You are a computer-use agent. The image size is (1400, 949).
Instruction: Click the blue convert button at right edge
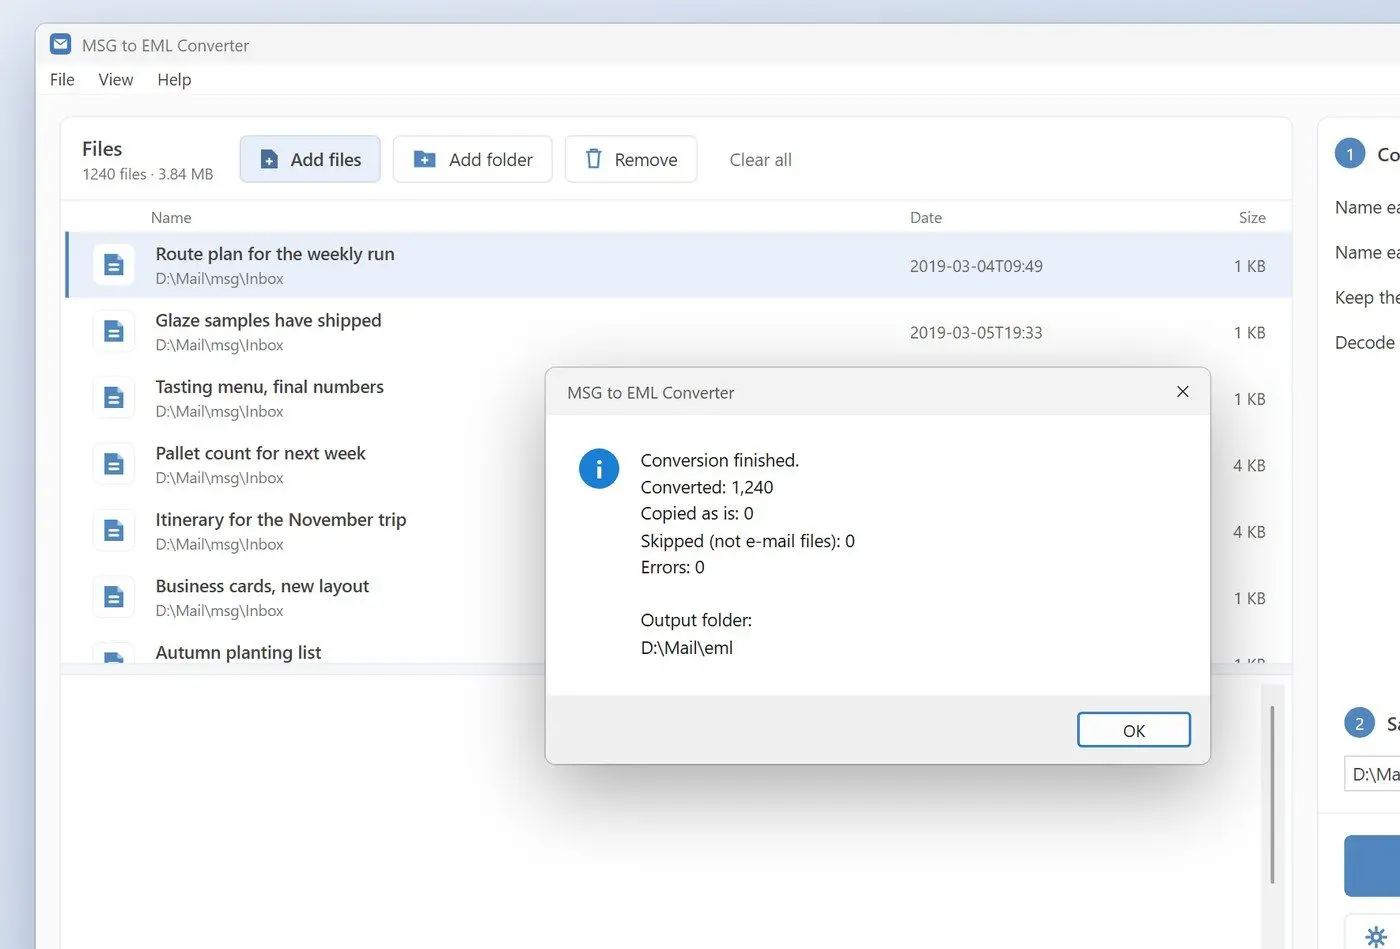click(1372, 865)
